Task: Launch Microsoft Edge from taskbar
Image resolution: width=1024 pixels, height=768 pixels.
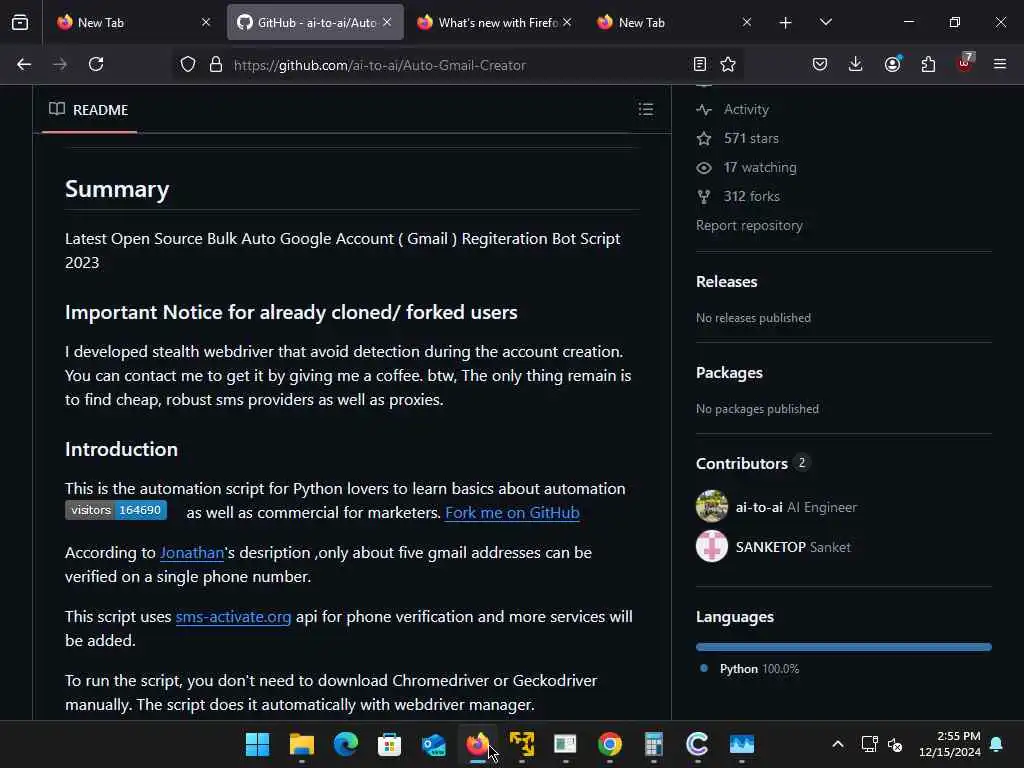Action: tap(345, 744)
